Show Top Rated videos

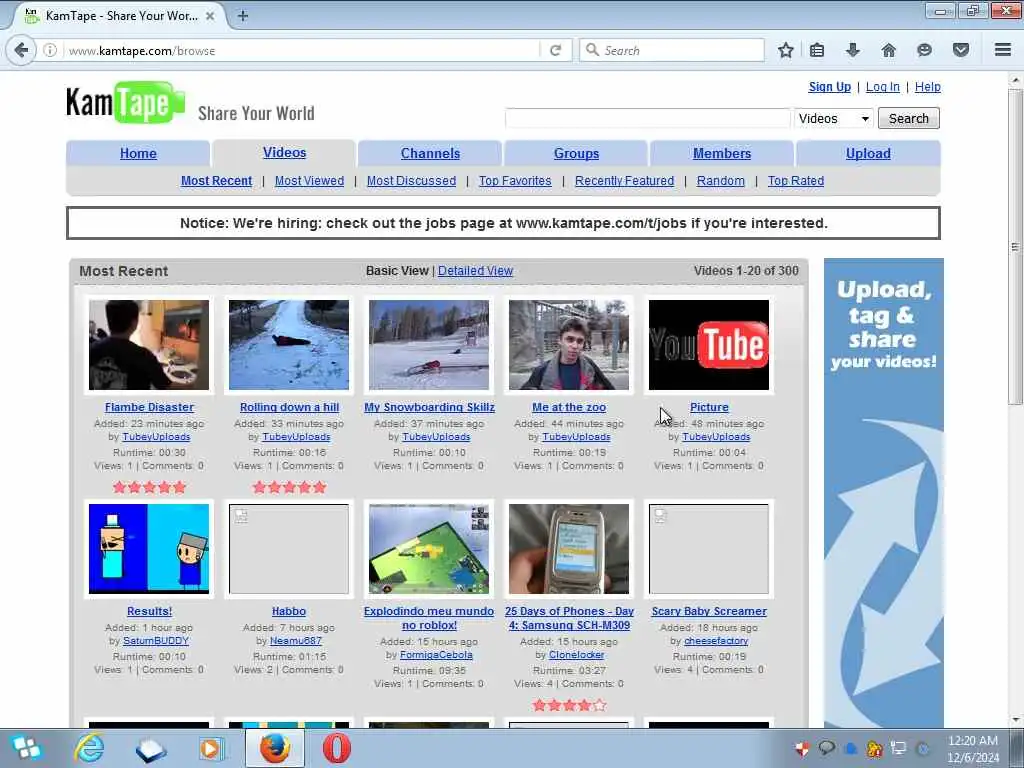point(795,181)
